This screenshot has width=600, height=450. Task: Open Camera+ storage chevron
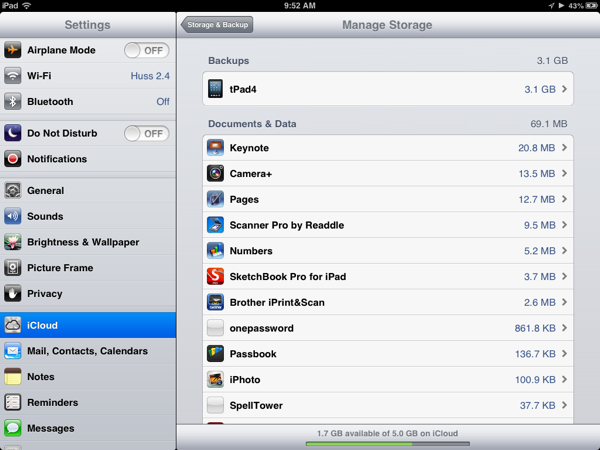click(564, 173)
